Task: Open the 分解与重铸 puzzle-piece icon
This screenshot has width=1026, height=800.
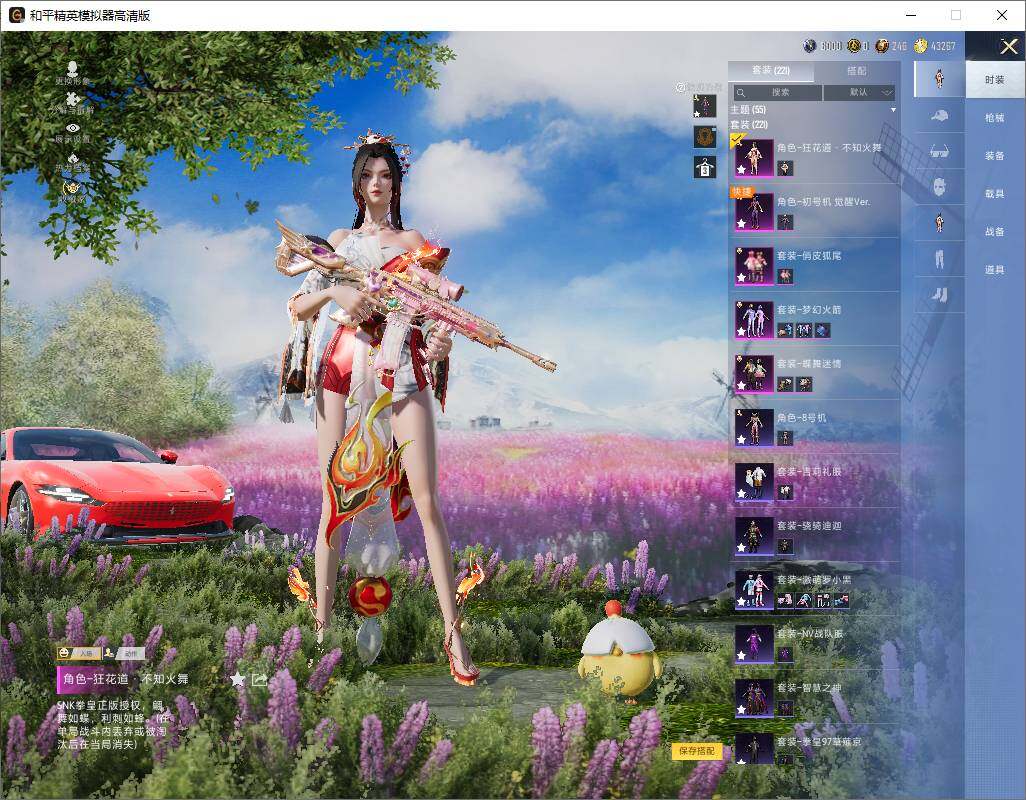Action: coord(73,99)
